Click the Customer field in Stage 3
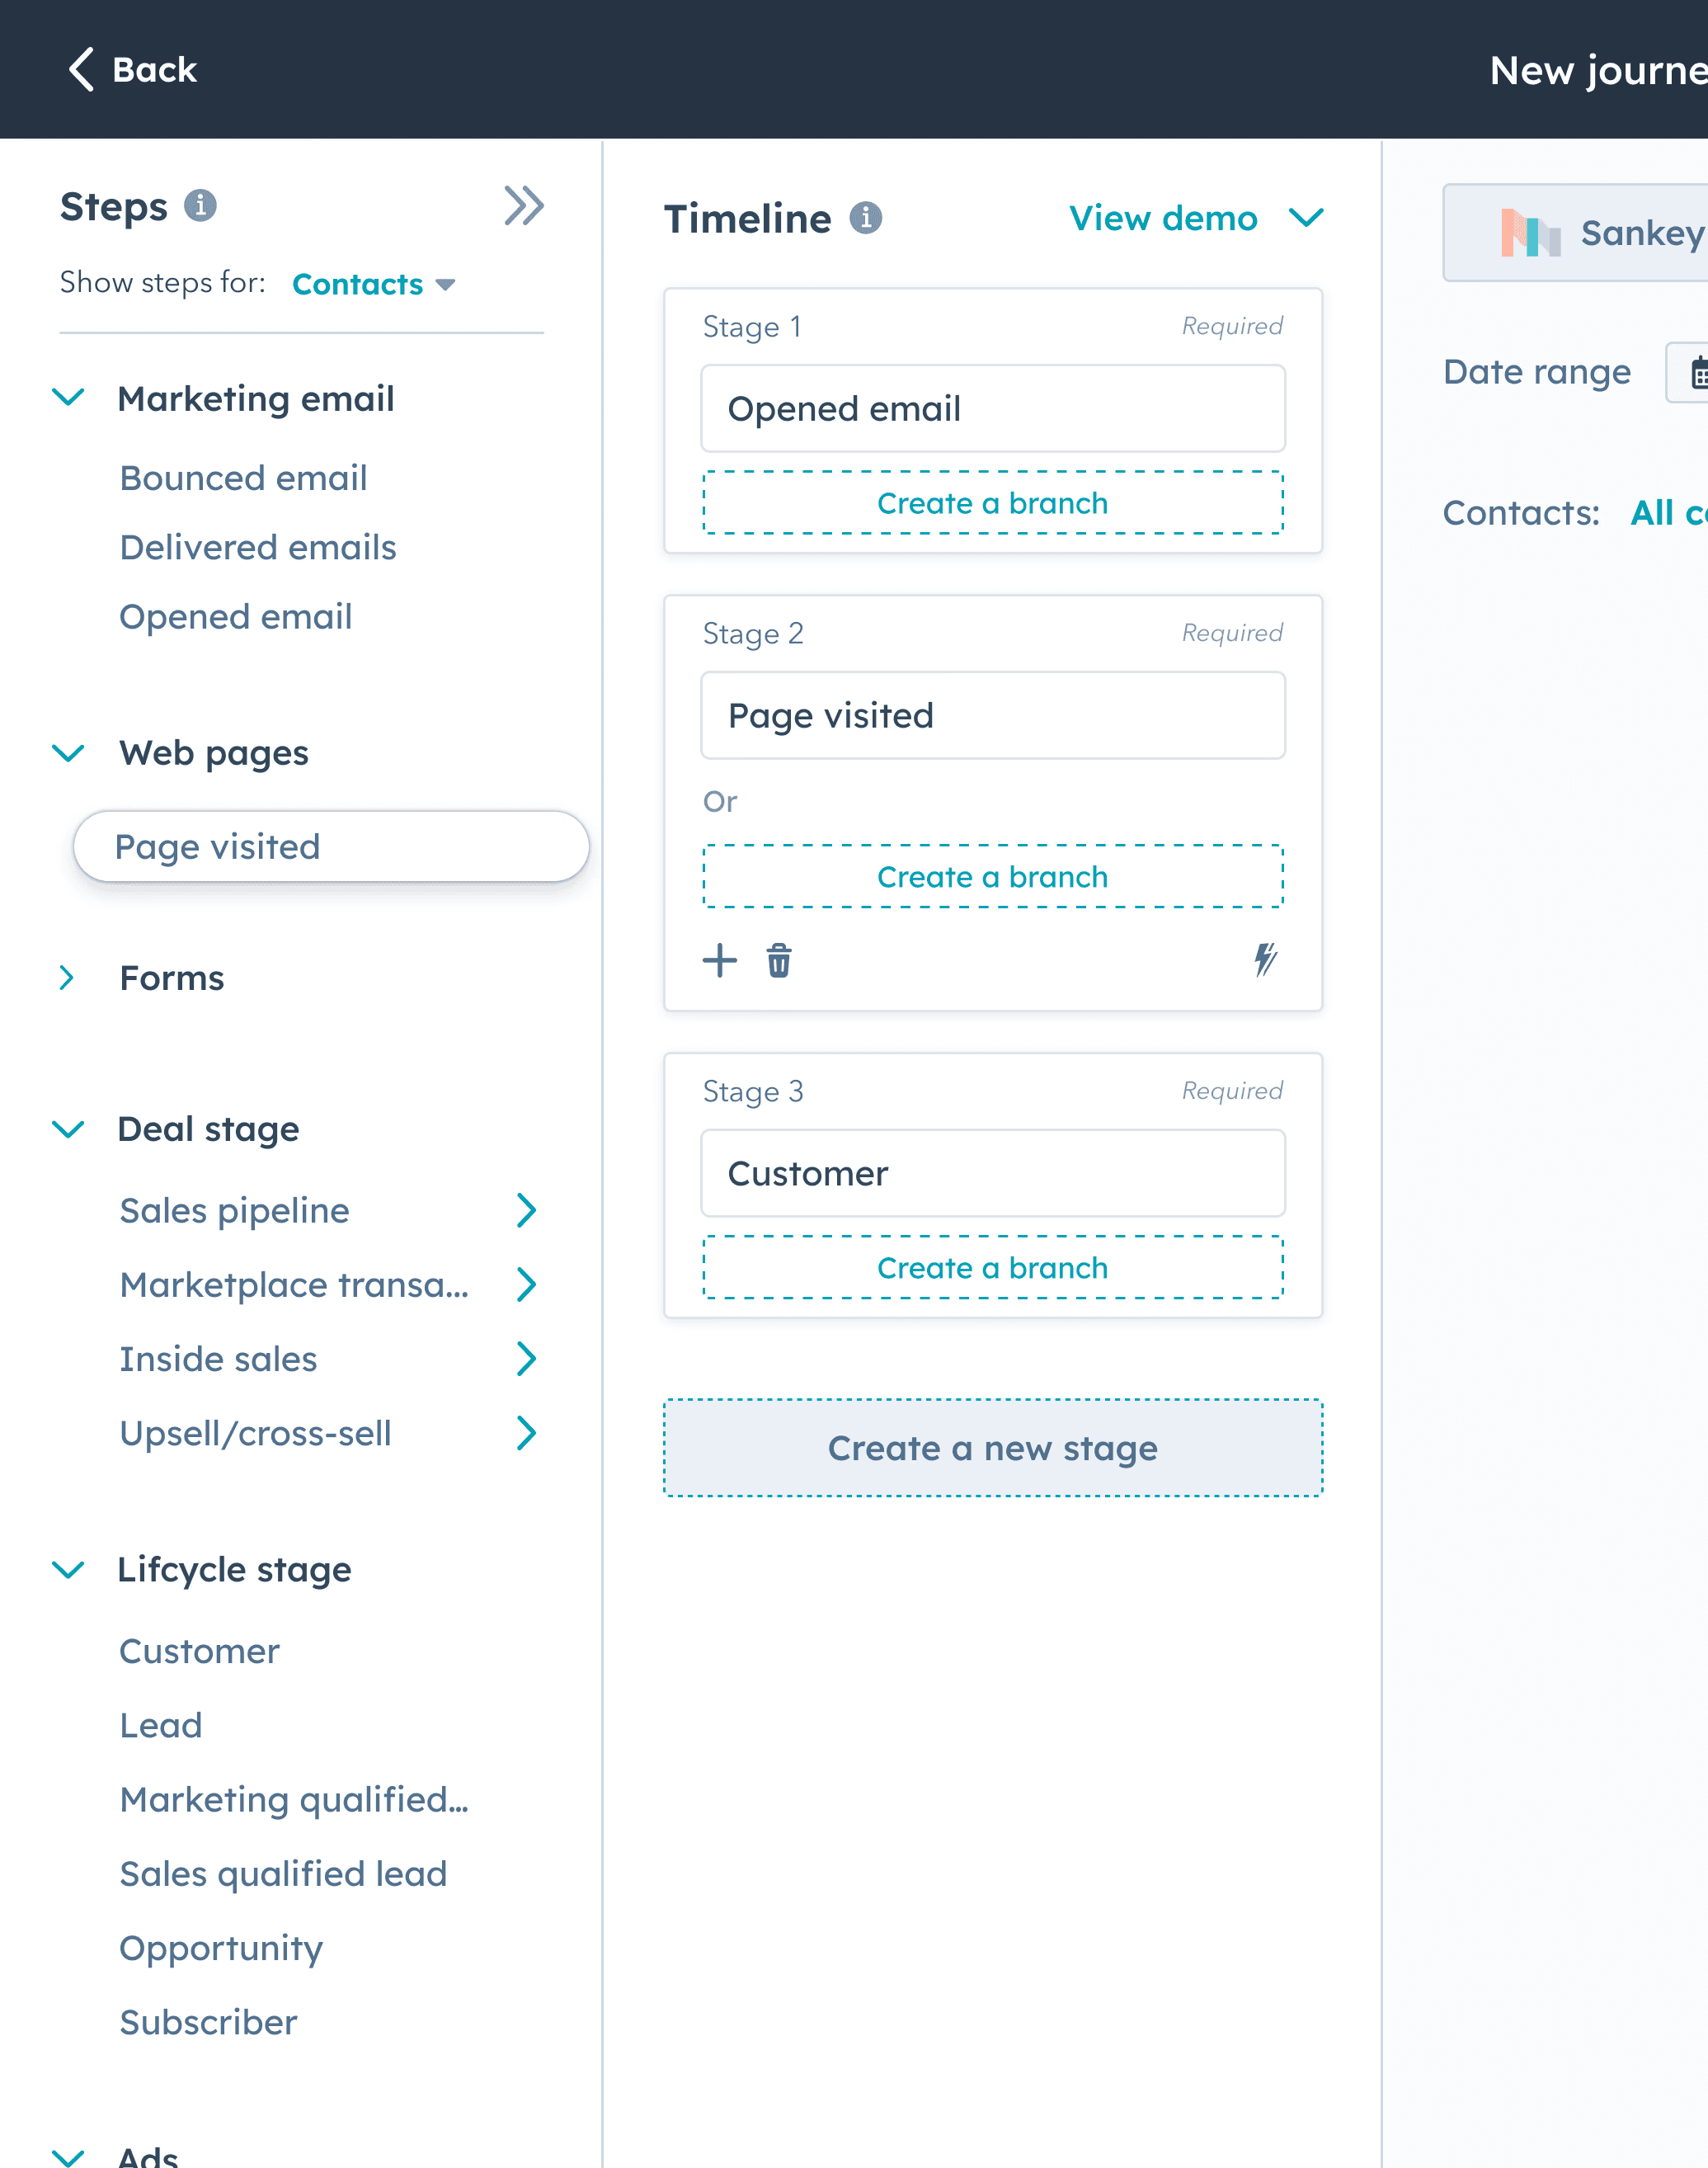This screenshot has height=2168, width=1708. (992, 1173)
